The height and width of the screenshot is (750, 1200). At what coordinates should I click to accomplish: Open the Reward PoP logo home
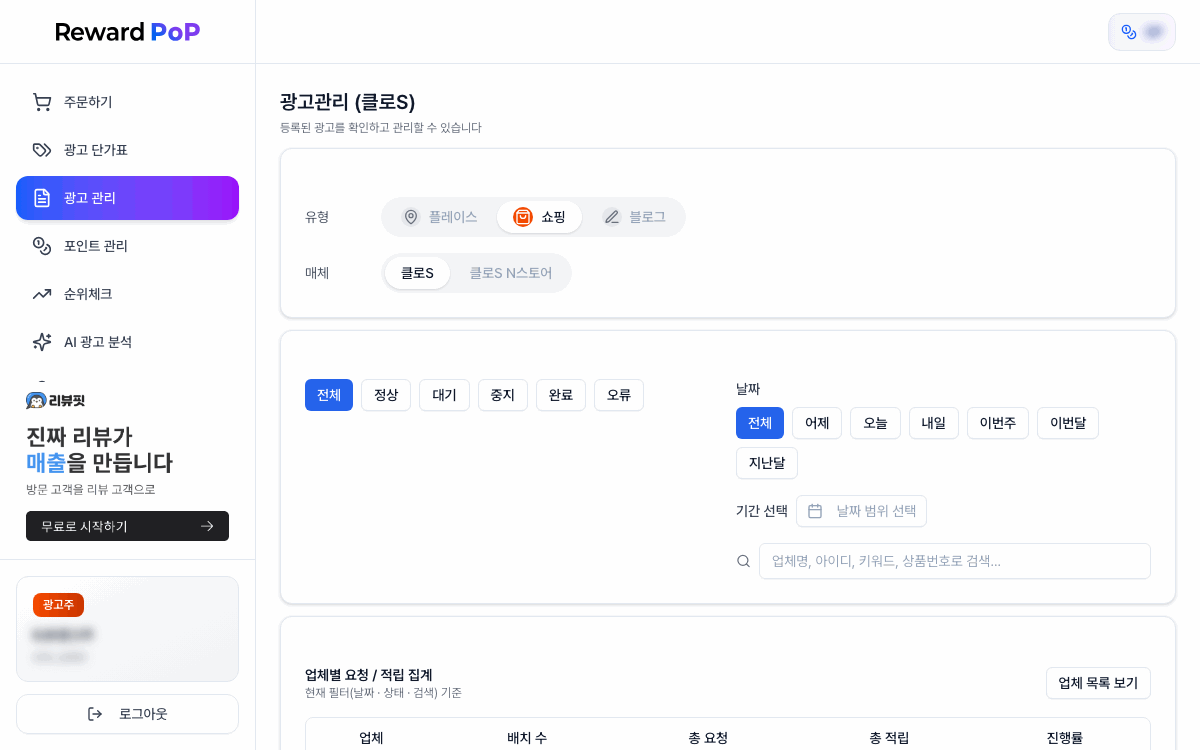[128, 32]
